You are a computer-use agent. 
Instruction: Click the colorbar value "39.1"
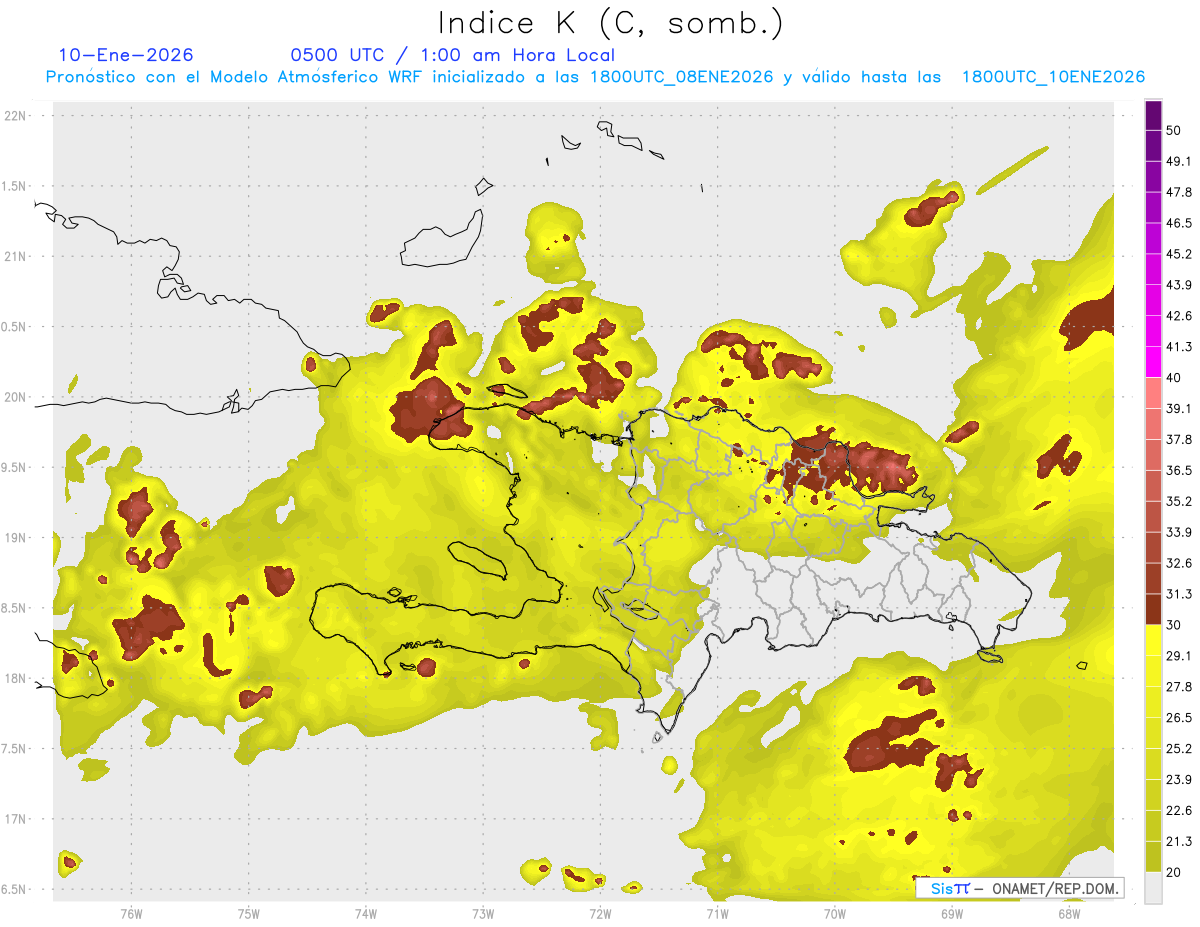[1178, 408]
